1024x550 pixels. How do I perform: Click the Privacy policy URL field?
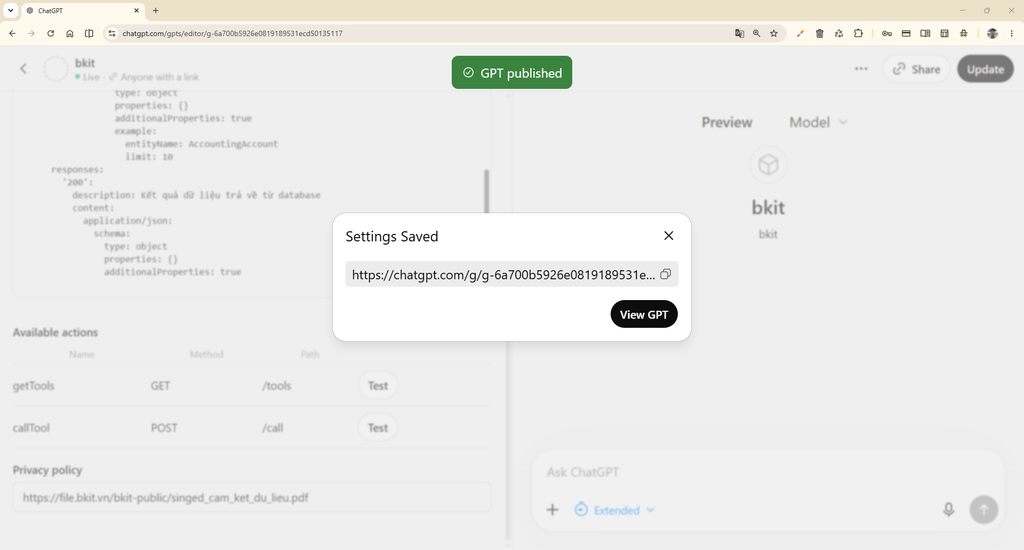coord(251,497)
